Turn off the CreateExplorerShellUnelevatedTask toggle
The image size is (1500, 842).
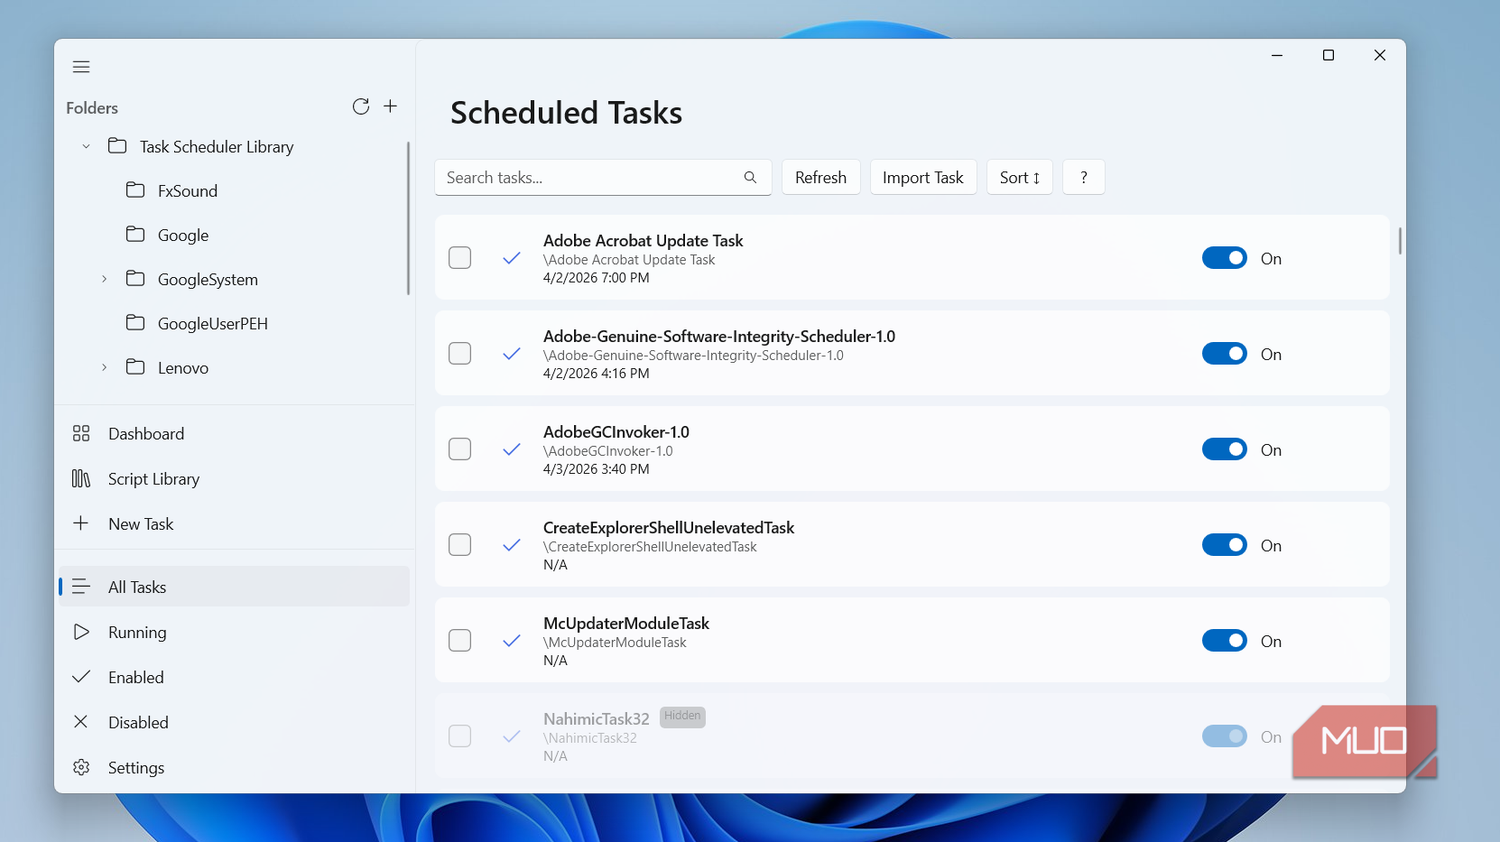pos(1224,545)
